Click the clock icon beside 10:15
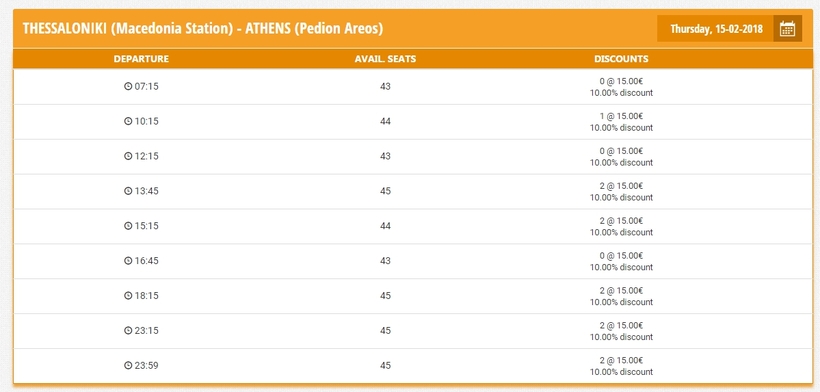Viewport: 820px width, 392px height. 128,121
